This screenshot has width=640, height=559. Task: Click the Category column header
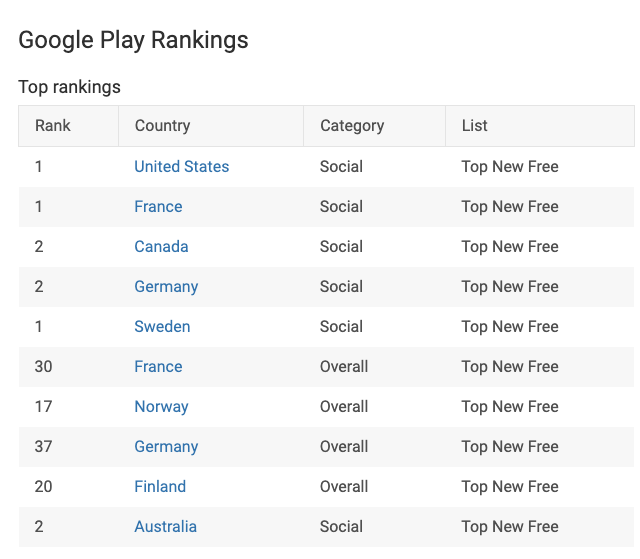pos(352,126)
